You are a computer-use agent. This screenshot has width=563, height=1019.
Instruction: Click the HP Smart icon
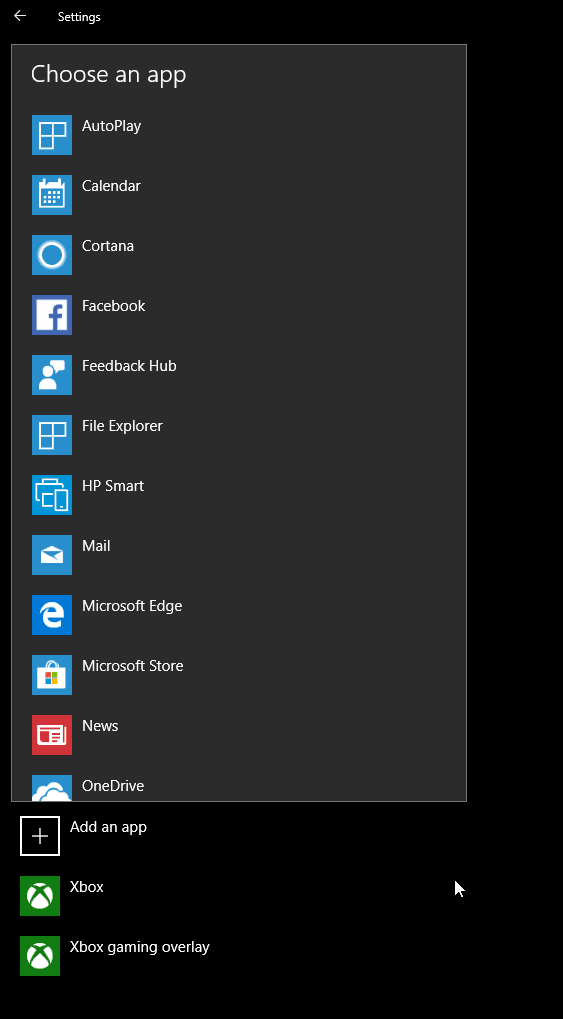52,495
